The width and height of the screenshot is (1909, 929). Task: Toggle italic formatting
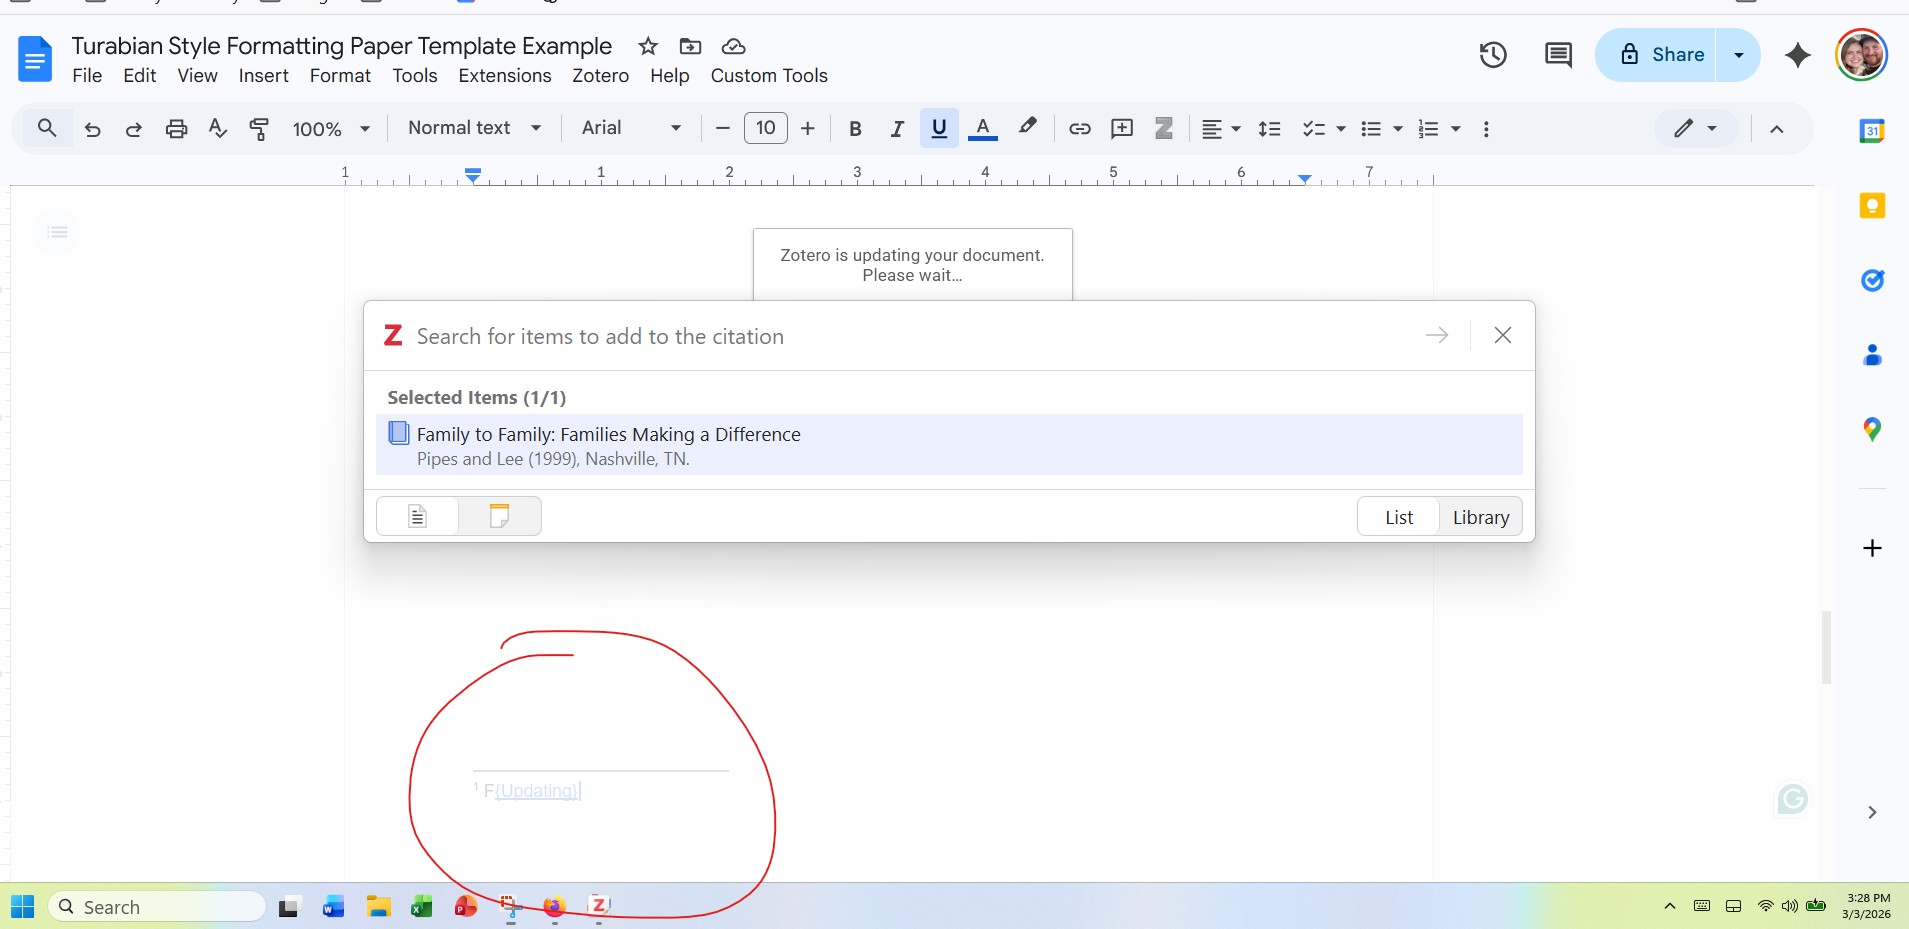point(897,129)
